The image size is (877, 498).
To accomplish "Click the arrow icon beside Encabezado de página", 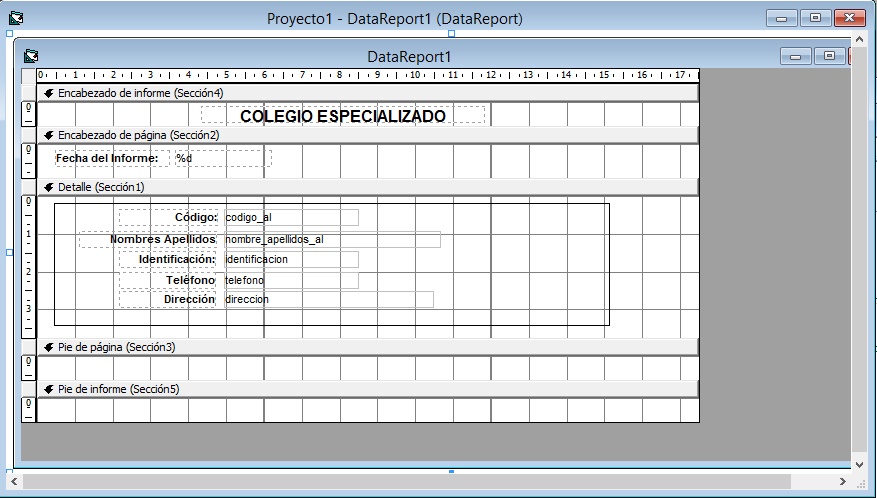I will pos(48,135).
